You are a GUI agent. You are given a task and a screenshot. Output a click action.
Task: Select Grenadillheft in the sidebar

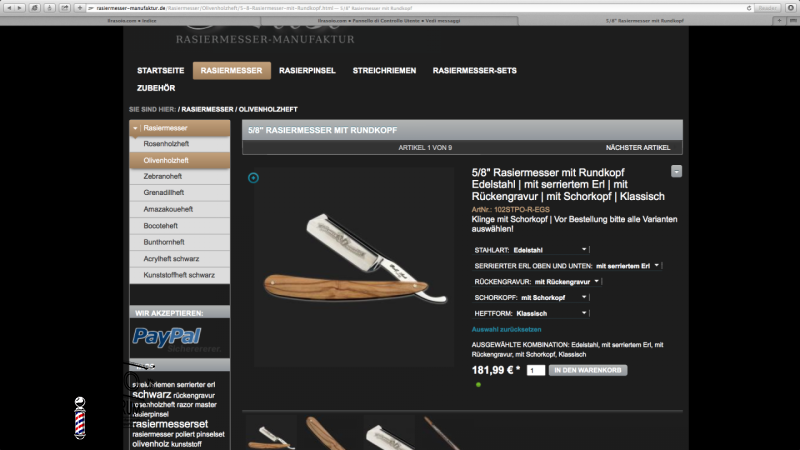tap(180, 193)
